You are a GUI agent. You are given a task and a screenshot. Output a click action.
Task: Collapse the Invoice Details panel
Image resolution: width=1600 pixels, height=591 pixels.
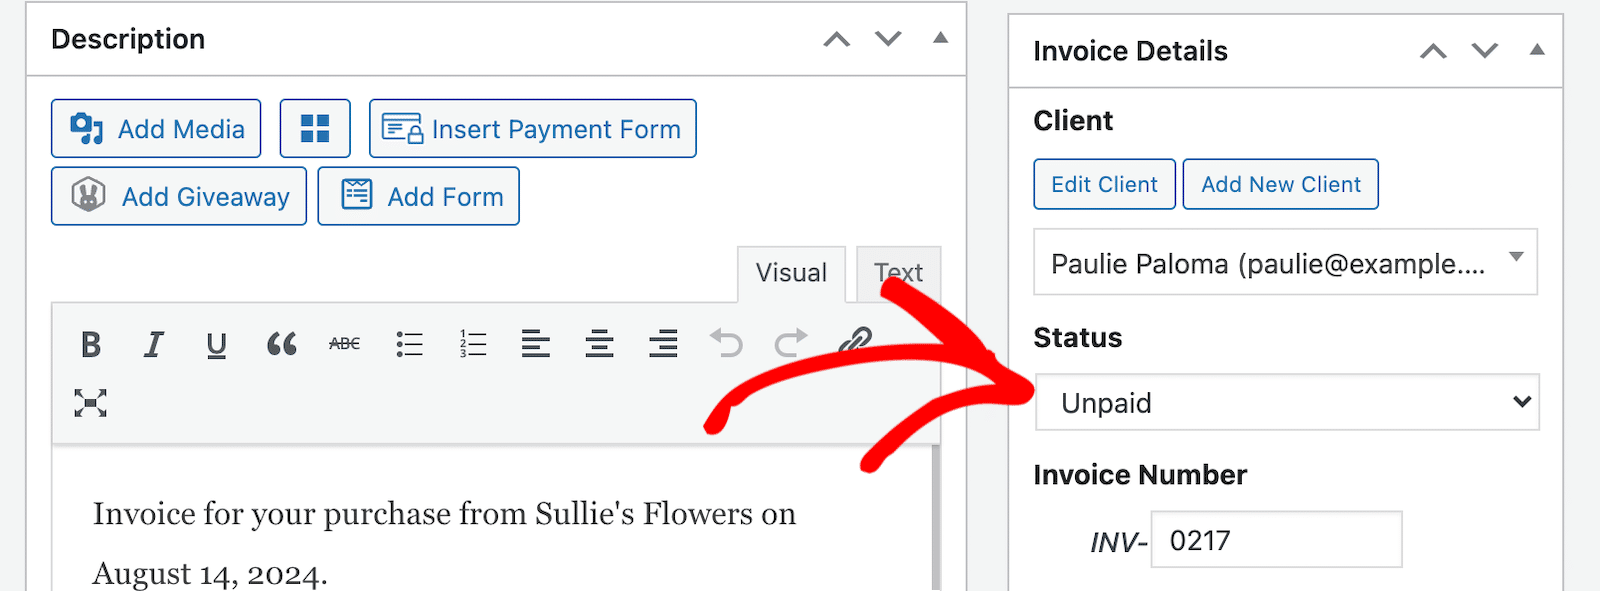pyautogui.click(x=1537, y=50)
